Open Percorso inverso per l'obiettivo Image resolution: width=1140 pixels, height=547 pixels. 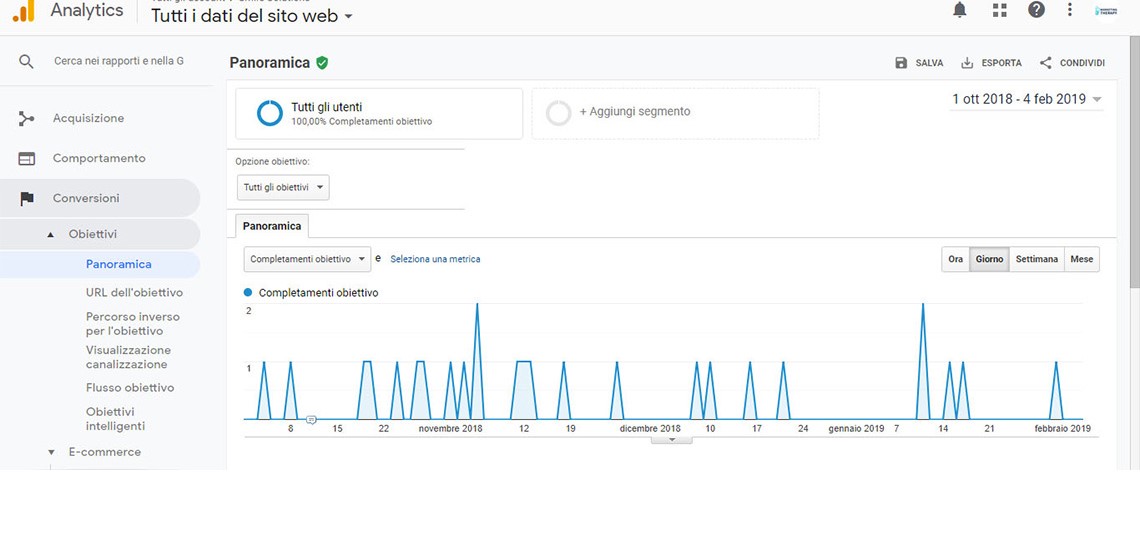132,324
